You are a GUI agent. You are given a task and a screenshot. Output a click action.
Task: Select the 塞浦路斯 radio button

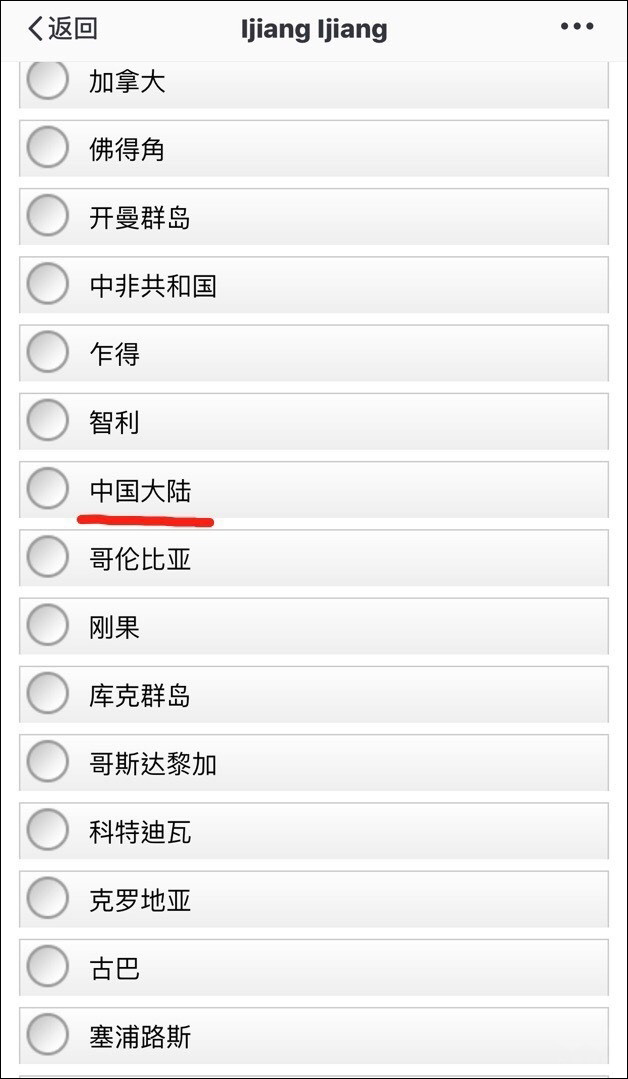(x=48, y=1037)
